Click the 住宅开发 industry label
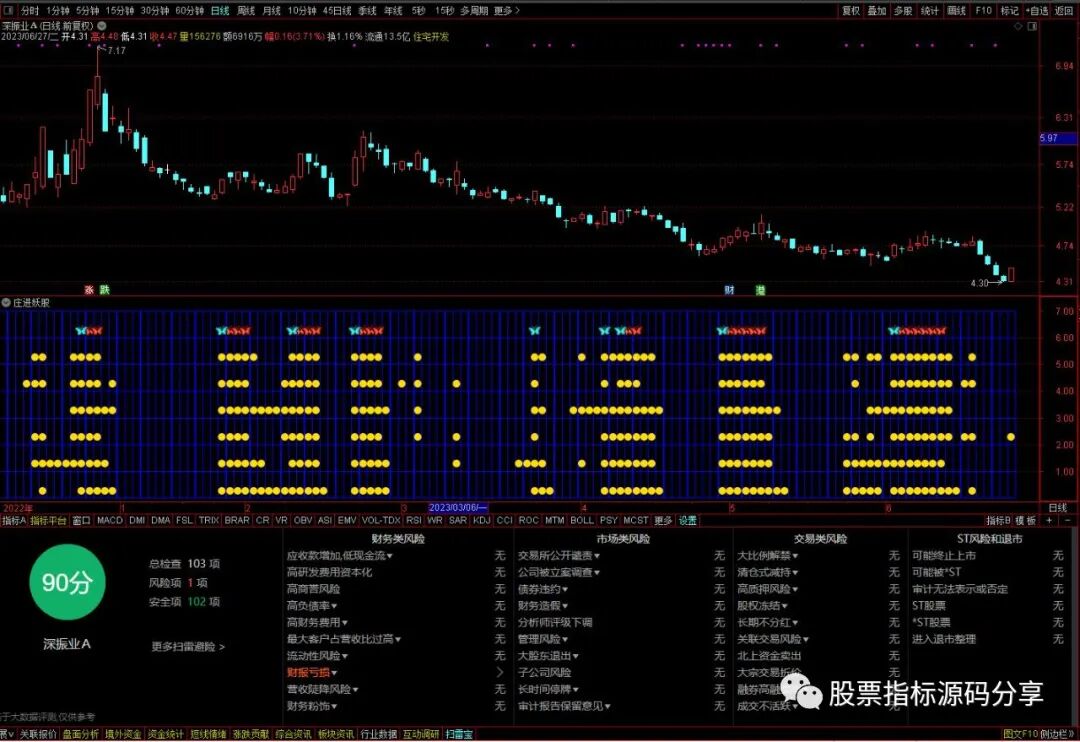The height and width of the screenshot is (742, 1080). (x=431, y=37)
